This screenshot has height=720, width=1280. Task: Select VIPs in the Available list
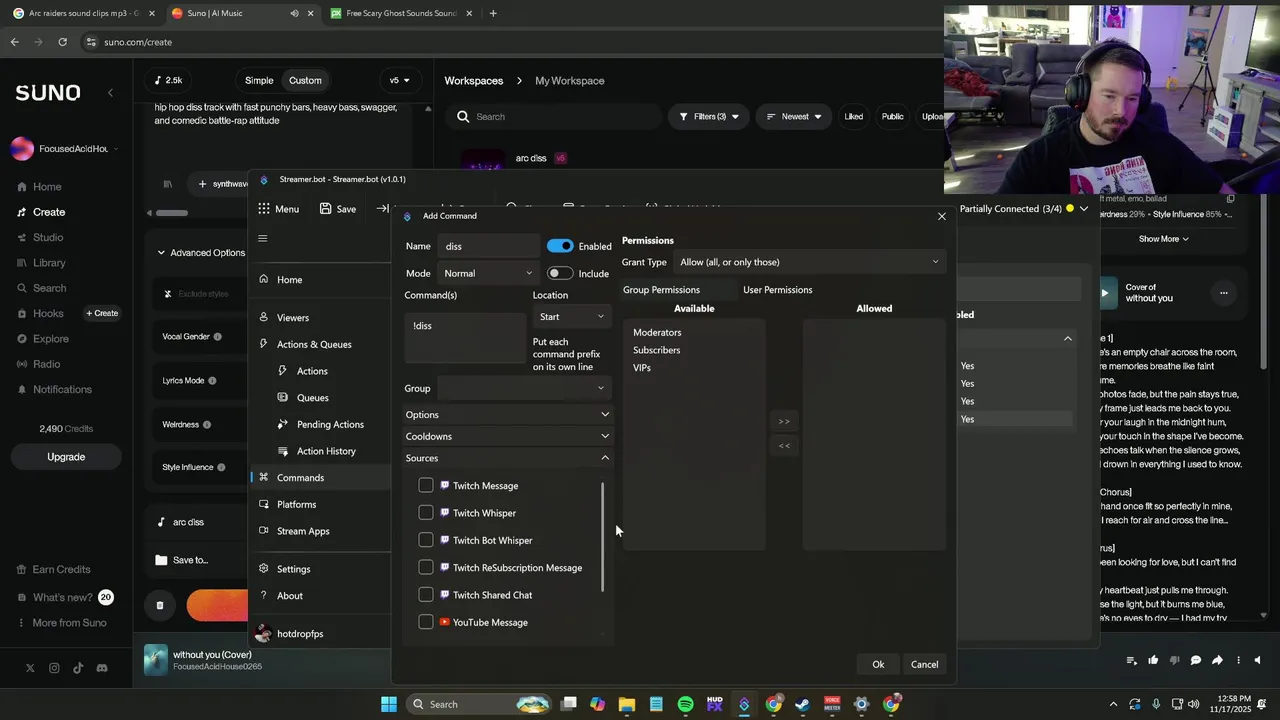click(x=642, y=368)
